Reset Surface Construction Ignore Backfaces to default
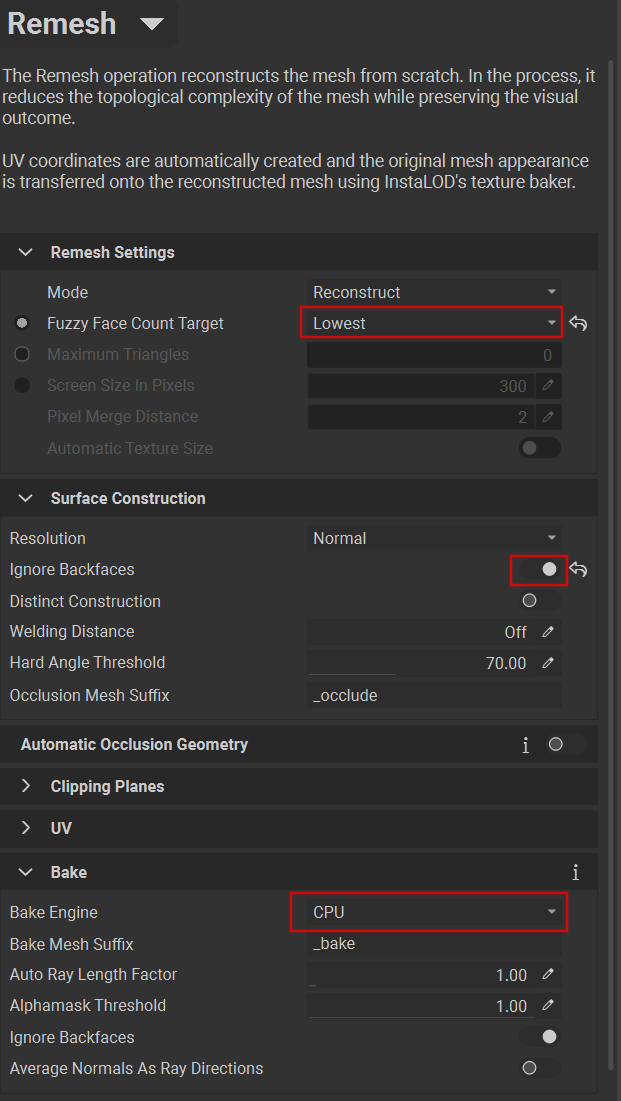Viewport: 621px width, 1101px height. pos(578,570)
